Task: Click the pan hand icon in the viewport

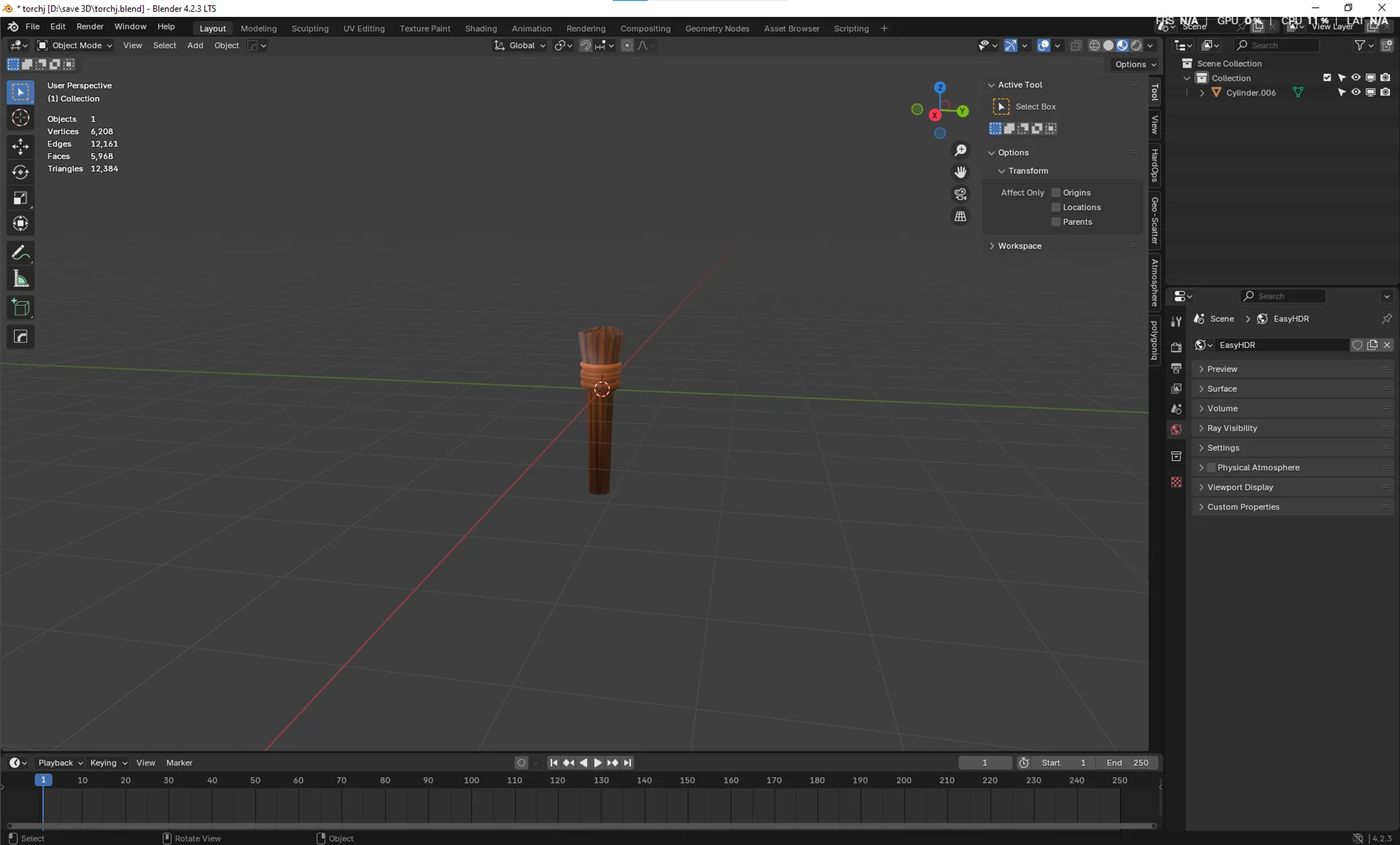Action: [x=960, y=172]
